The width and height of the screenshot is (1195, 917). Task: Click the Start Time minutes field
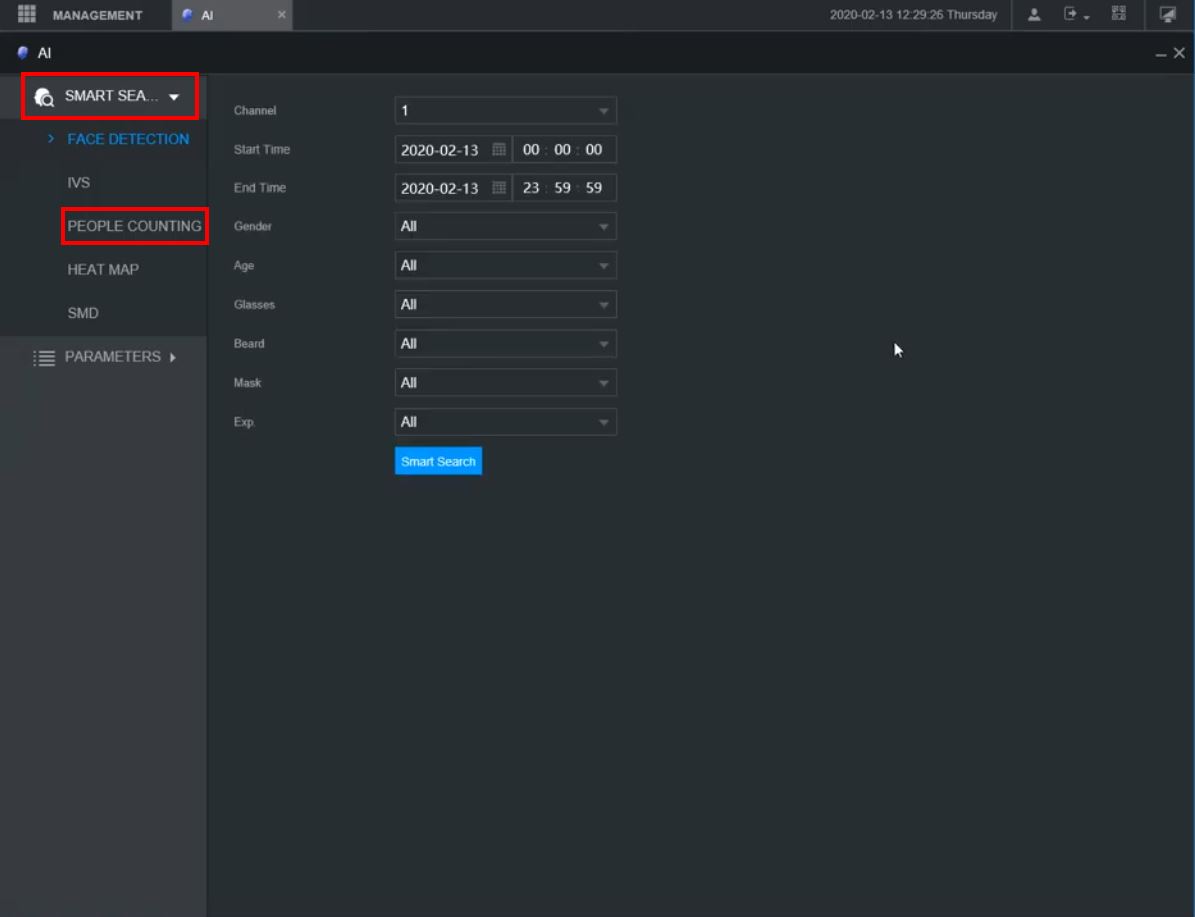(x=562, y=149)
